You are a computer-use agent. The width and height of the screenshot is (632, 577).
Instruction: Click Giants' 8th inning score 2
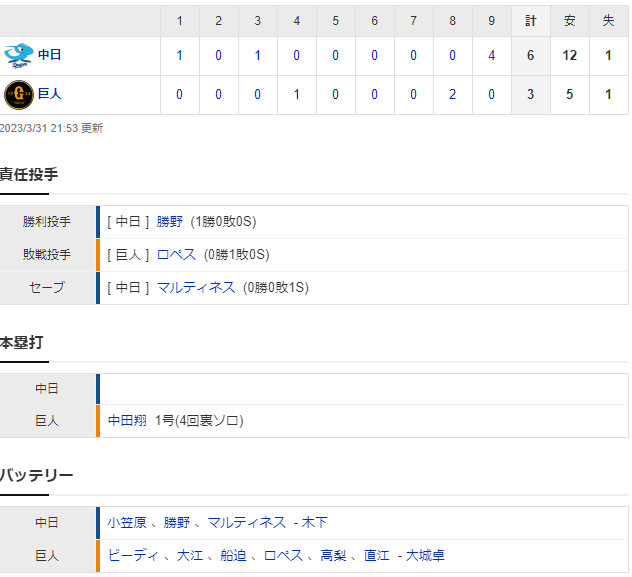point(453,95)
